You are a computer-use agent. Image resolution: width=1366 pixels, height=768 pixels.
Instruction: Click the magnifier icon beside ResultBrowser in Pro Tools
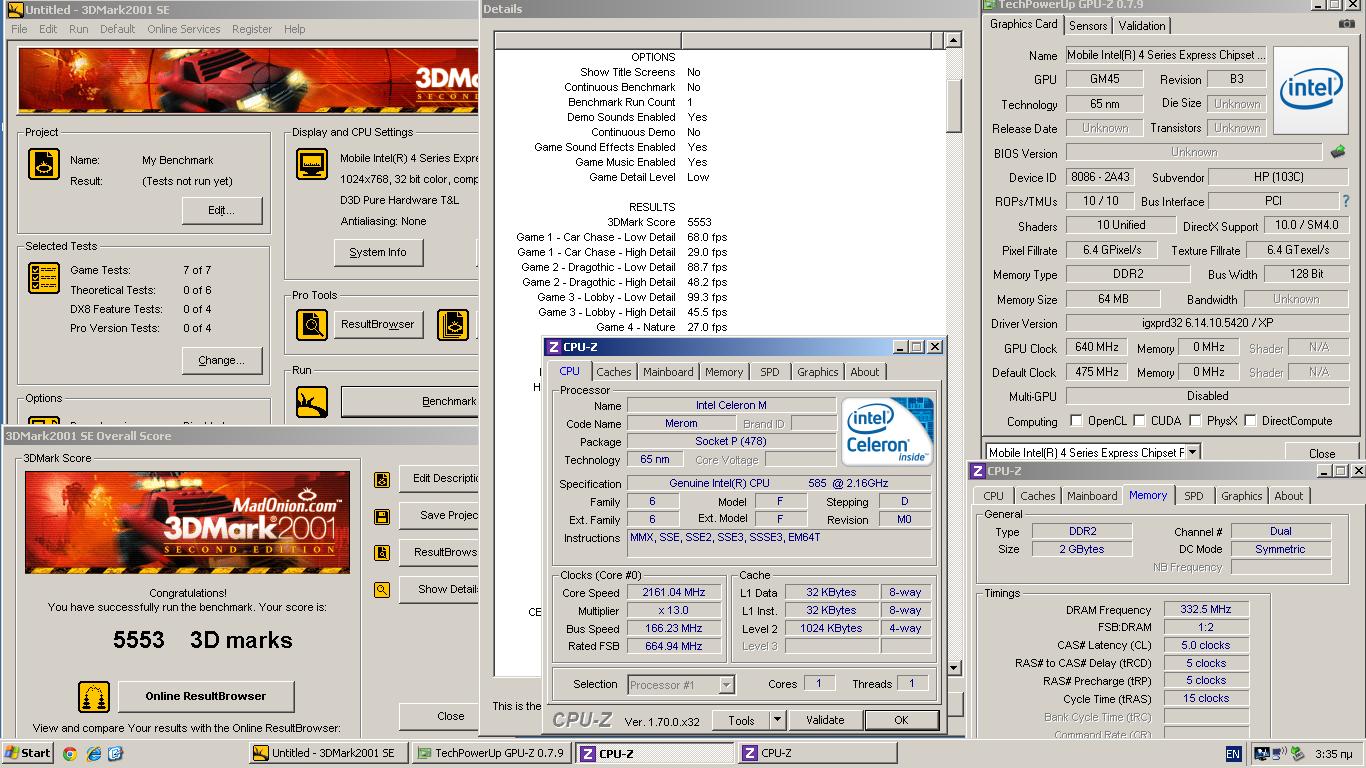point(312,325)
